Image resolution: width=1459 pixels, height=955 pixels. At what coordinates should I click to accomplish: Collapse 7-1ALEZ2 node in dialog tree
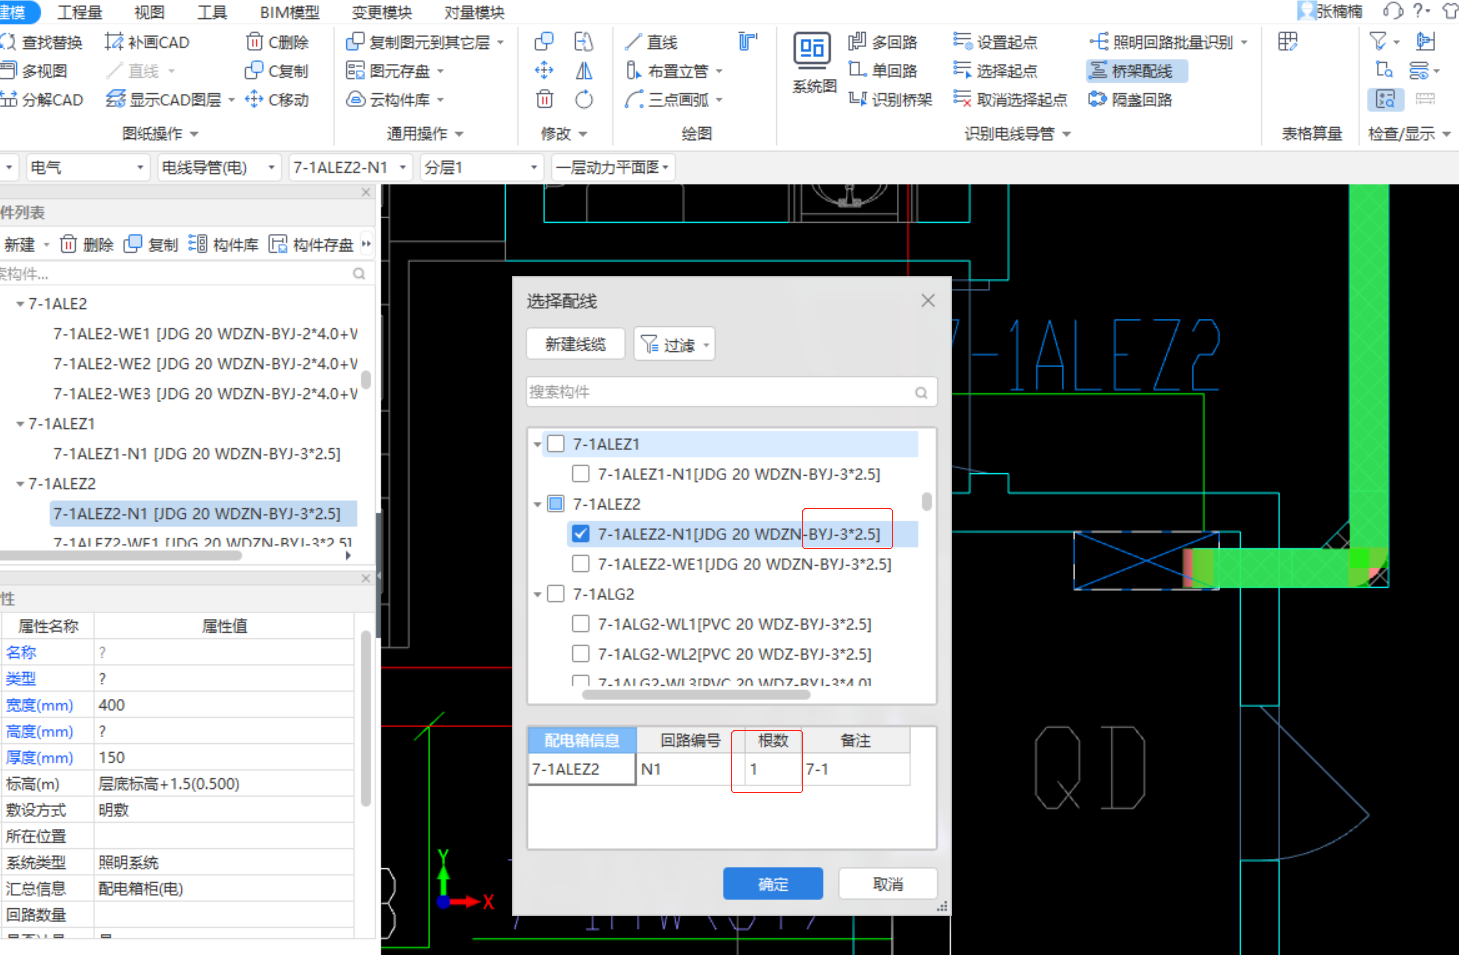point(538,504)
